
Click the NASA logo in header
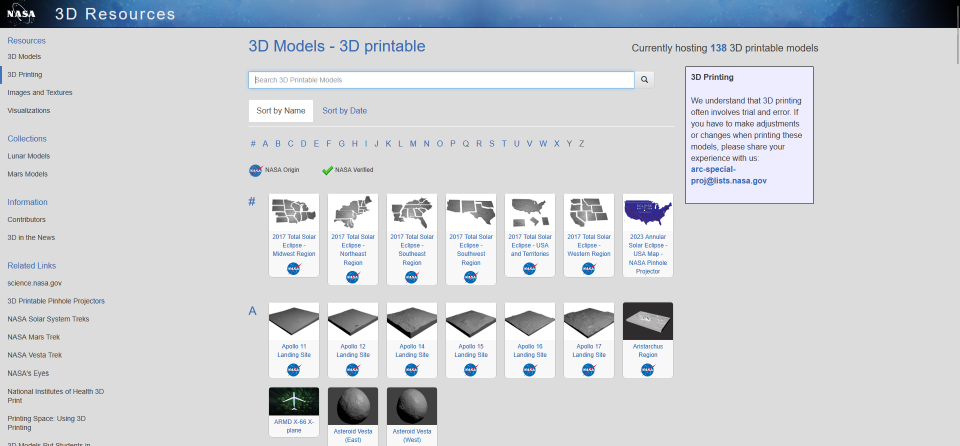click(x=21, y=13)
